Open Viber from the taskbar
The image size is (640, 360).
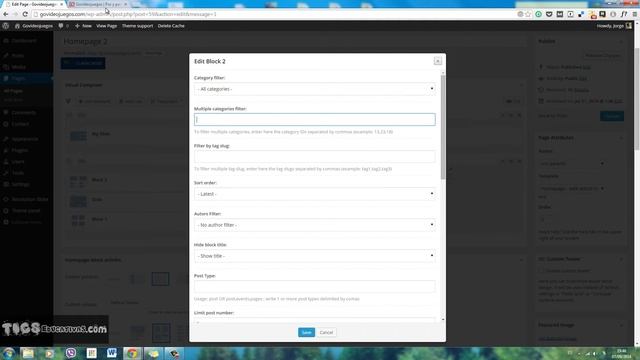click(70, 353)
